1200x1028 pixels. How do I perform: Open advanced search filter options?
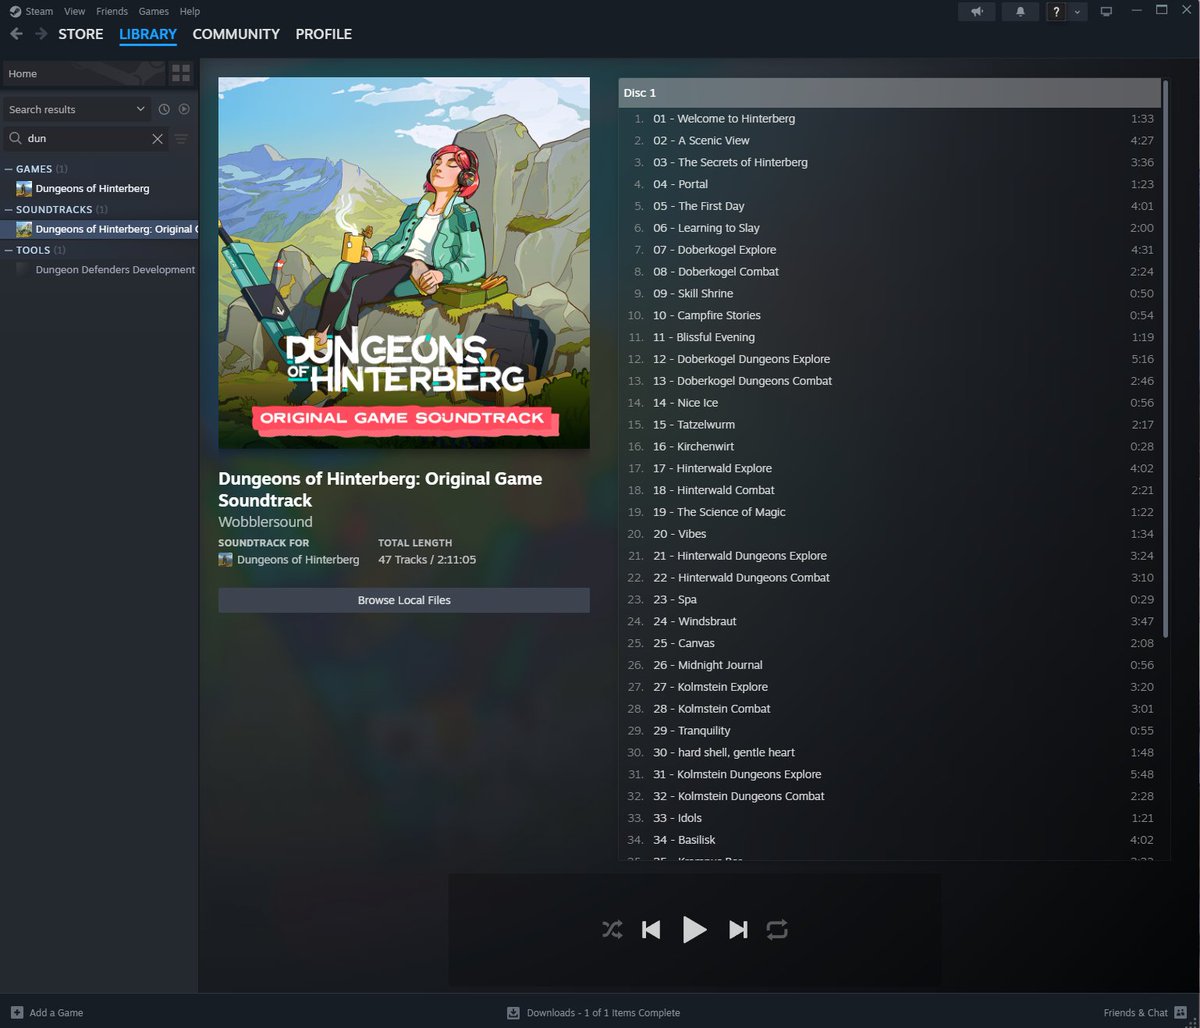tap(181, 139)
